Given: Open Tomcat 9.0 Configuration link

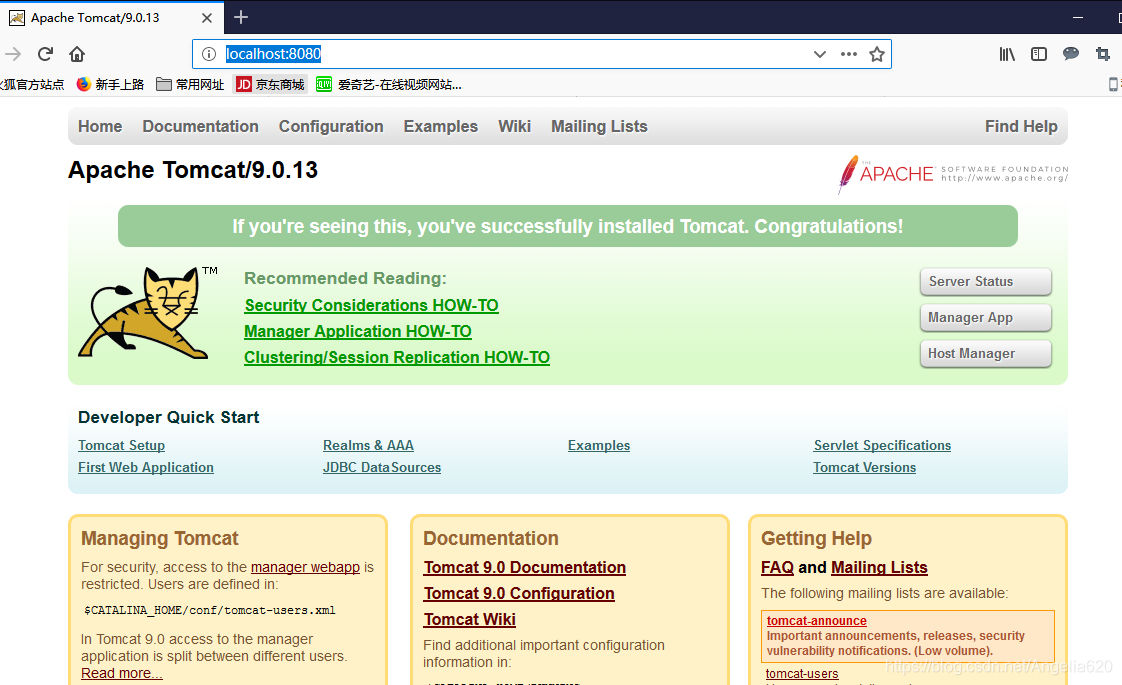Looking at the screenshot, I should click(519, 593).
